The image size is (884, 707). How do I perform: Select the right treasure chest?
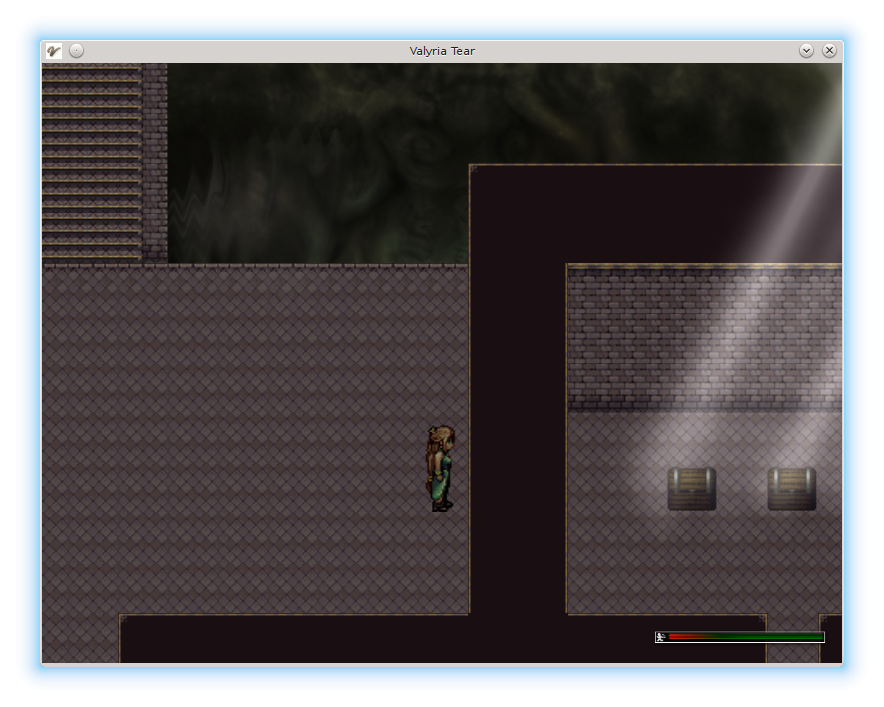(792, 489)
